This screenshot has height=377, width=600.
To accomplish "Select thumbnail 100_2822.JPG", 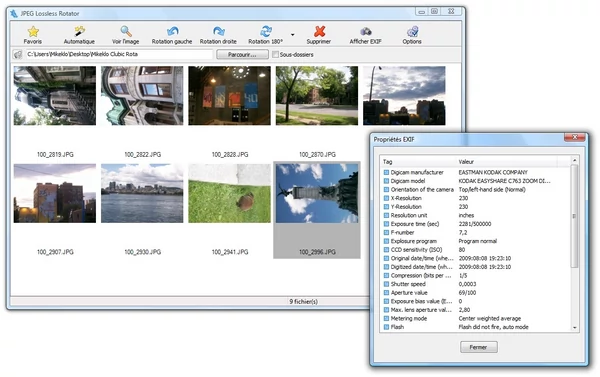I will pyautogui.click(x=142, y=96).
